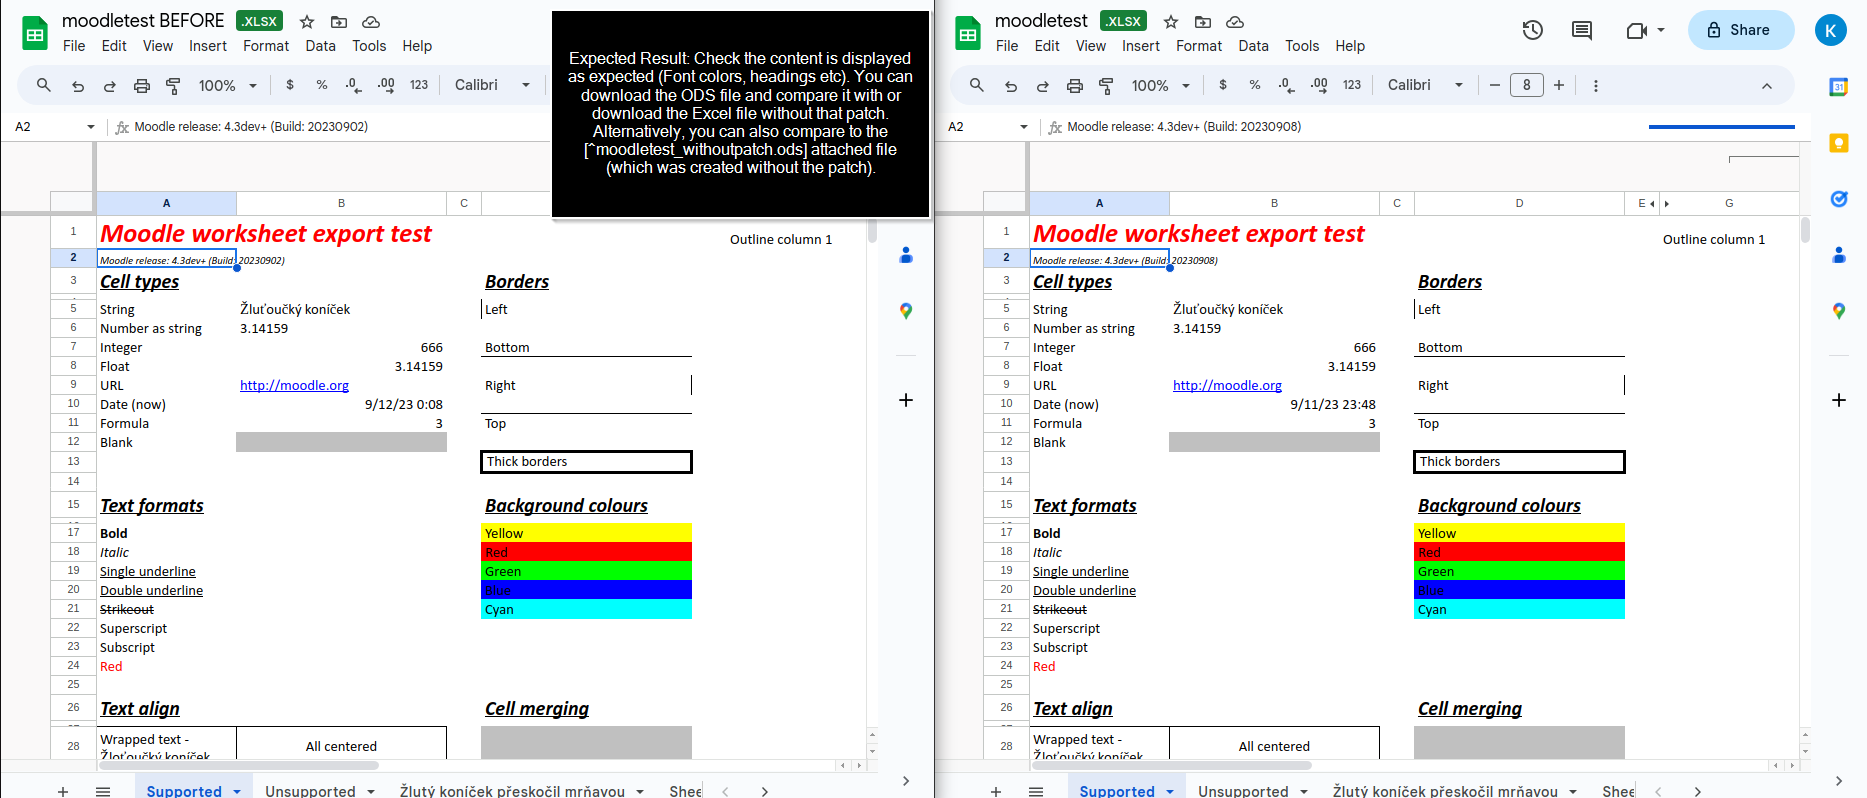Select Thick borders cell in right window
The image size is (1867, 798).
pyautogui.click(x=1520, y=461)
